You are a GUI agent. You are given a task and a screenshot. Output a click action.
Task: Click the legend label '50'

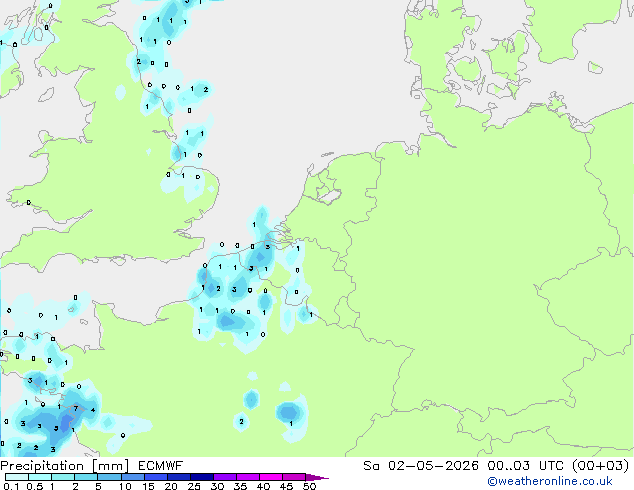coord(309,486)
